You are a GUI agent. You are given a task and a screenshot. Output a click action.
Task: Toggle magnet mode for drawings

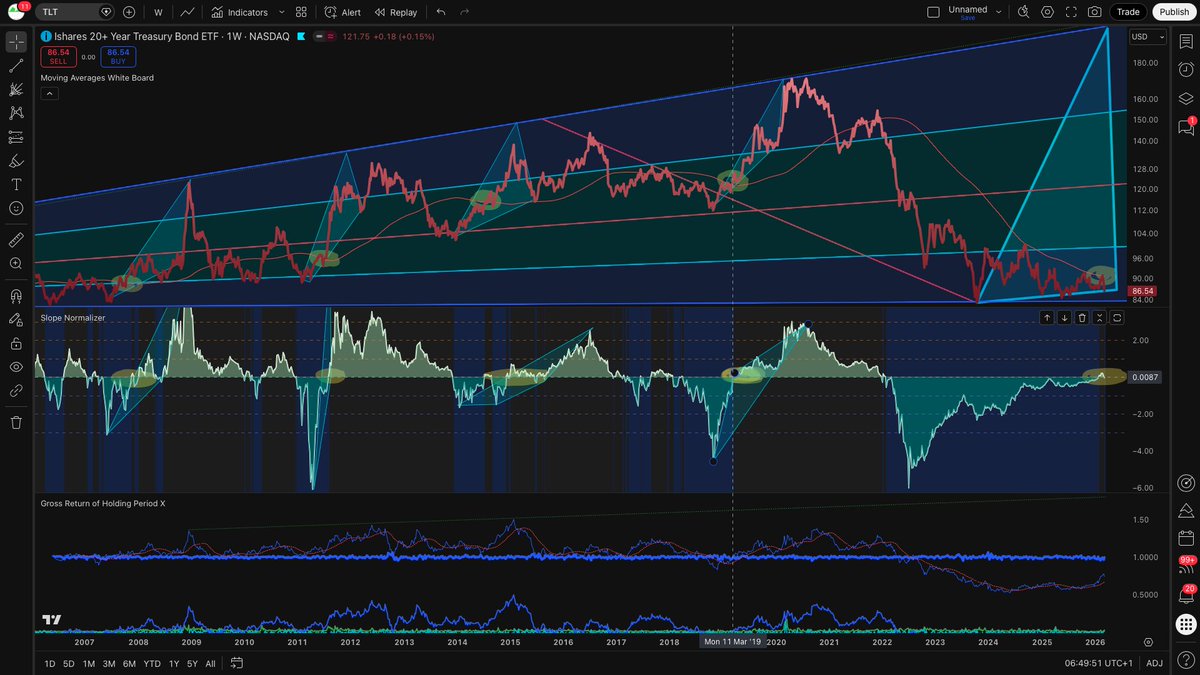pyautogui.click(x=16, y=296)
